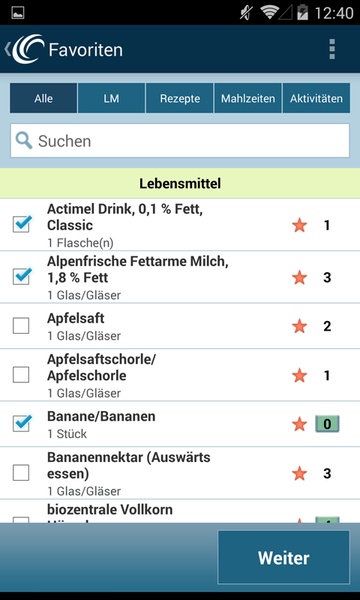Click the magnifier search icon
The height and width of the screenshot is (600, 360).
pos(24,141)
